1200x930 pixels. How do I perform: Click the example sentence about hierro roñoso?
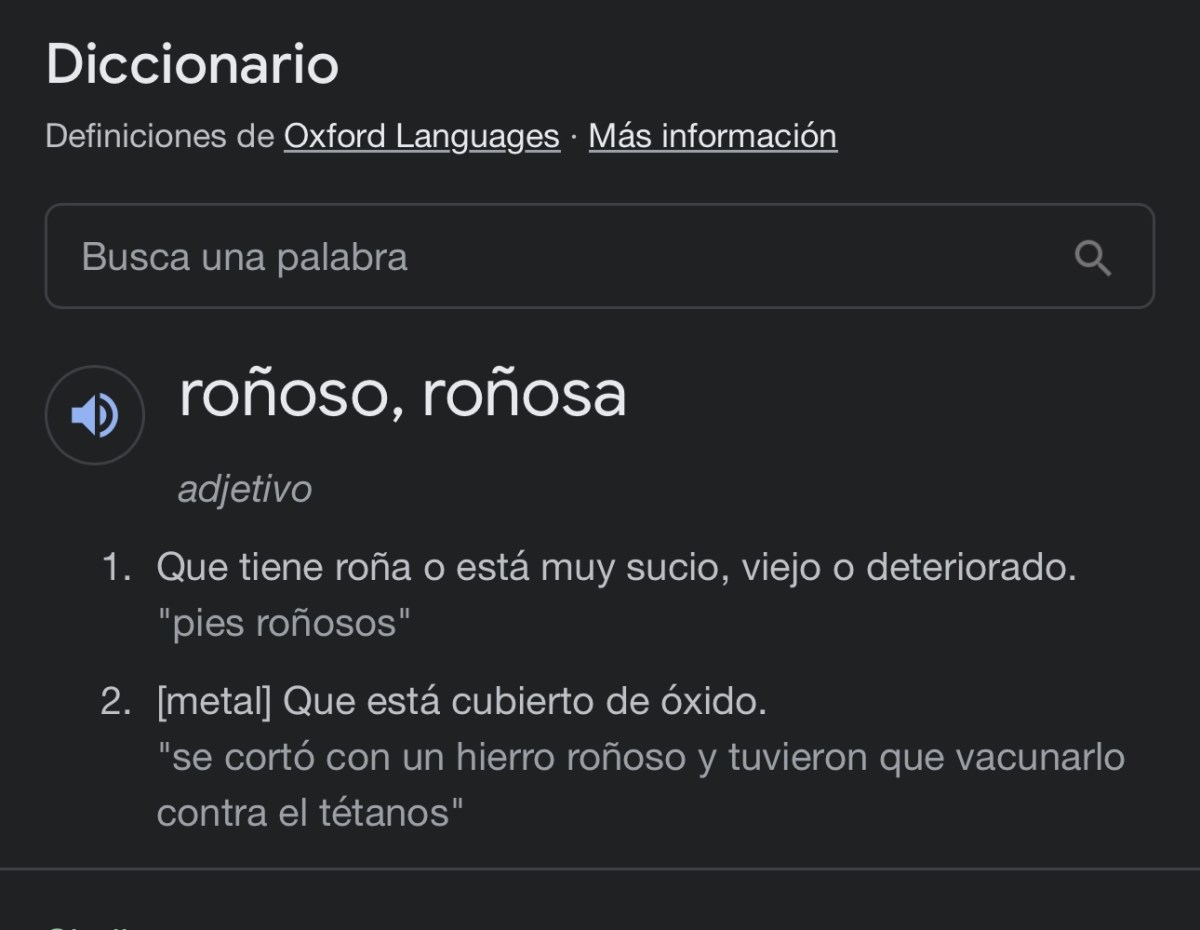641,785
